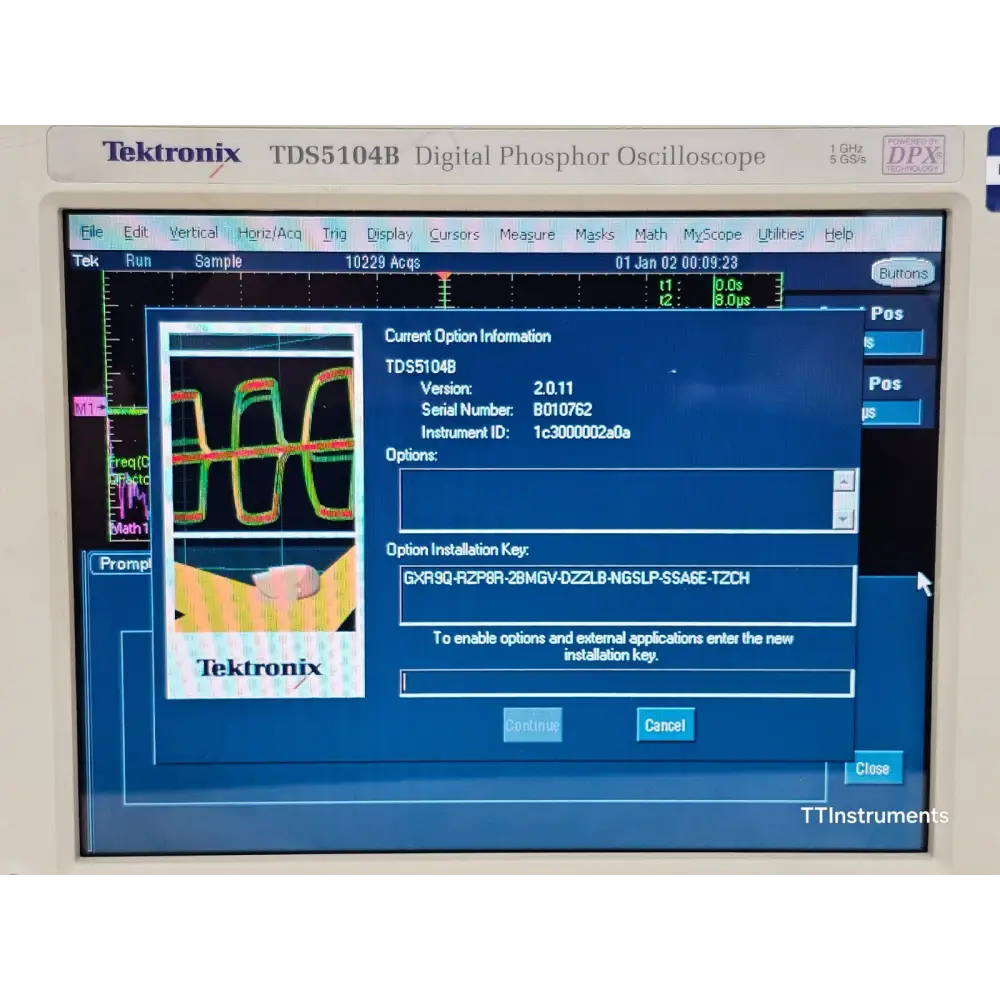This screenshot has width=1000, height=1000.
Task: Open the Measure menu
Action: pos(527,235)
